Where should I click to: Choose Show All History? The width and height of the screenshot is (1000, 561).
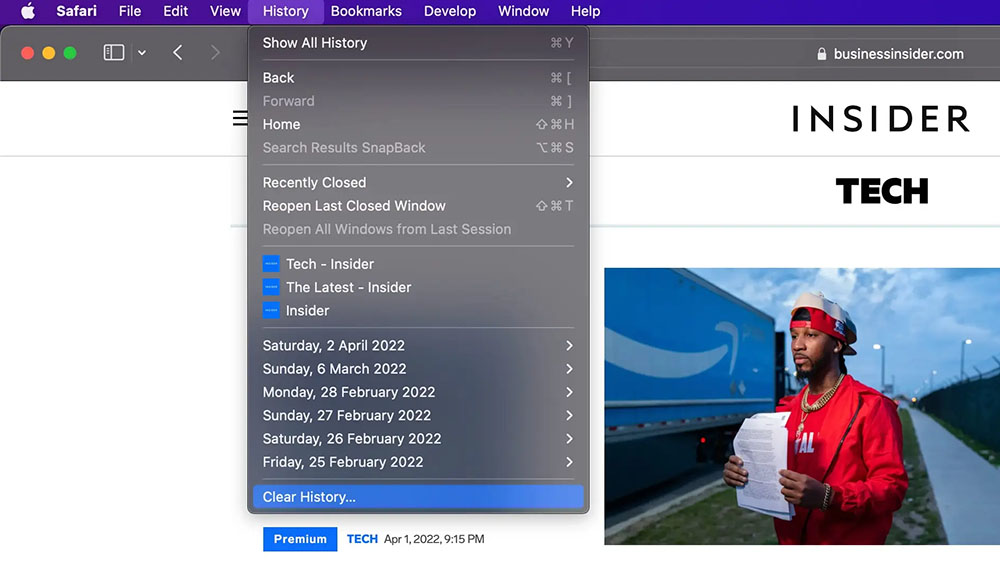(x=315, y=43)
